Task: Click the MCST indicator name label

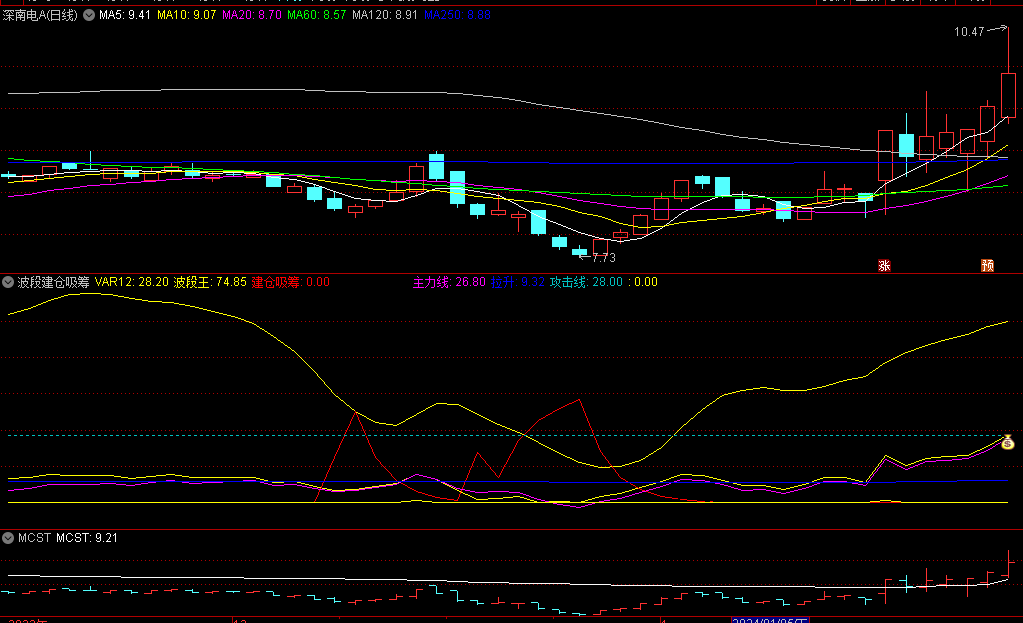Action: coord(35,538)
